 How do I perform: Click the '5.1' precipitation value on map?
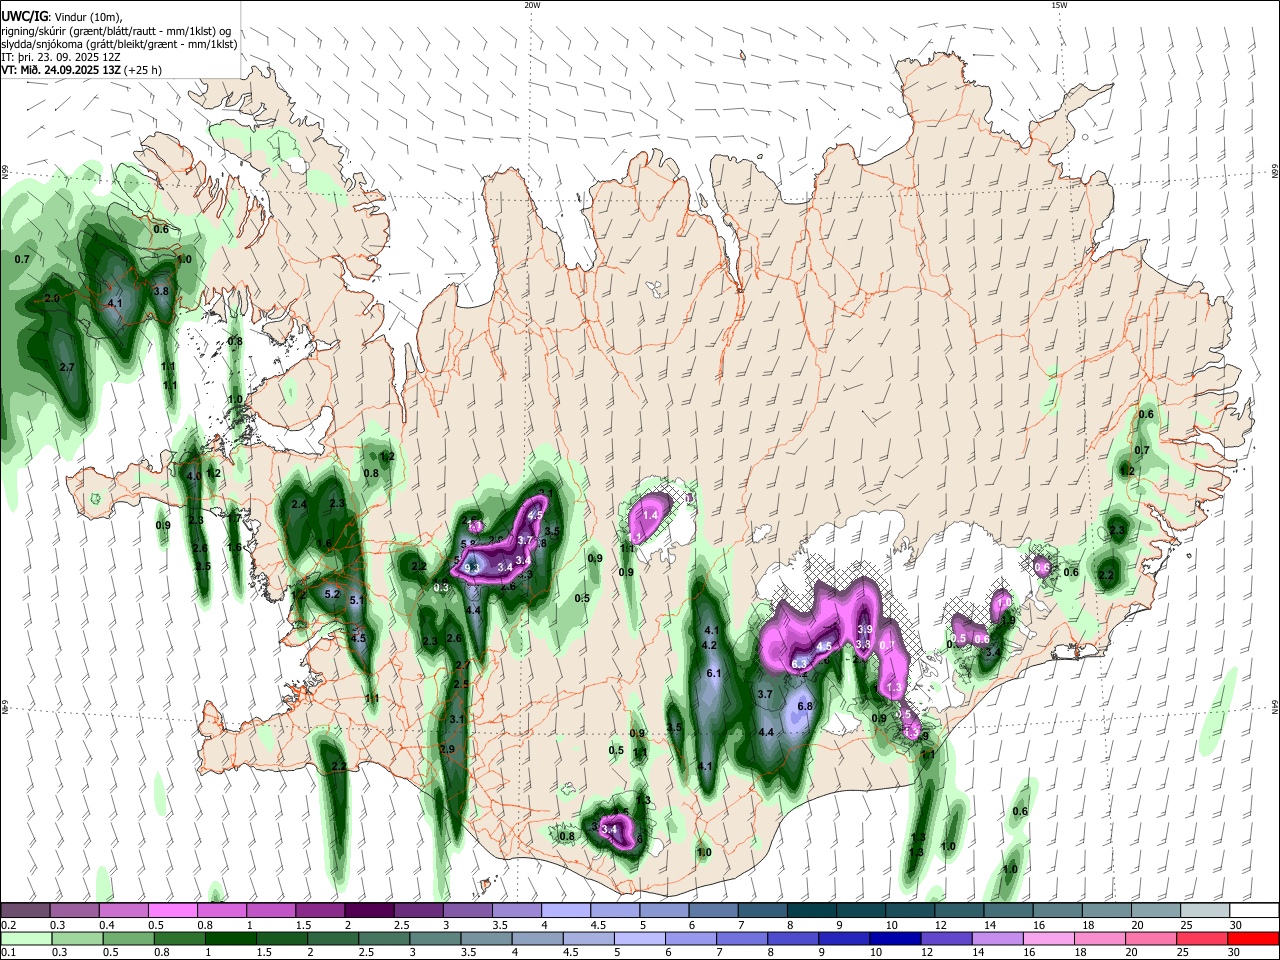click(x=356, y=600)
